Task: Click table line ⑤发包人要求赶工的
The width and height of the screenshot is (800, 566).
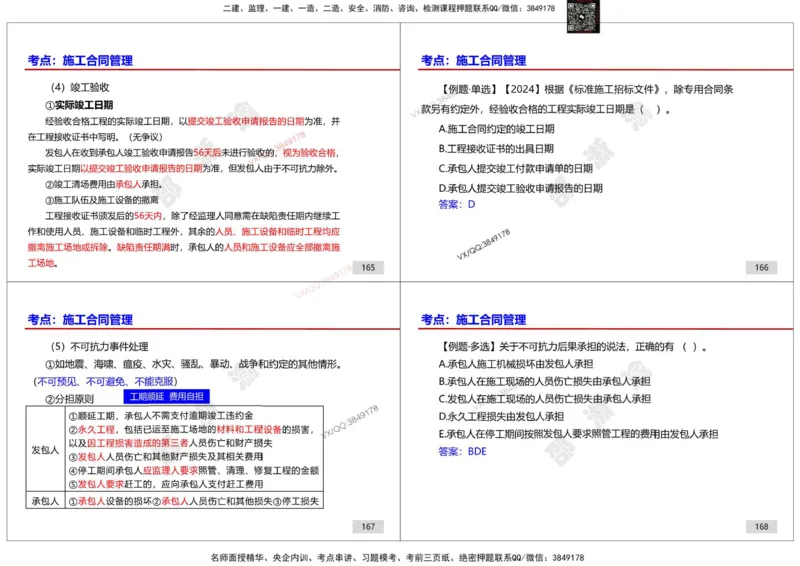Action: pos(166,484)
